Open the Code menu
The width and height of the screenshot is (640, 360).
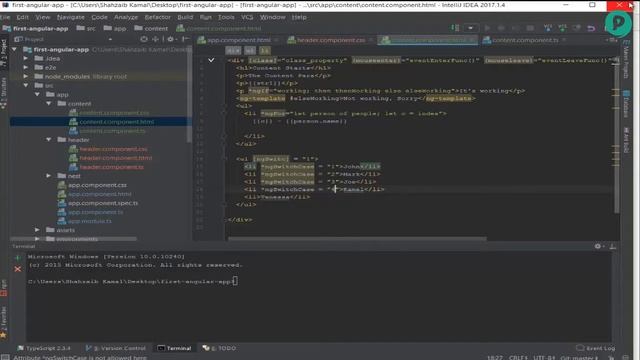point(99,17)
